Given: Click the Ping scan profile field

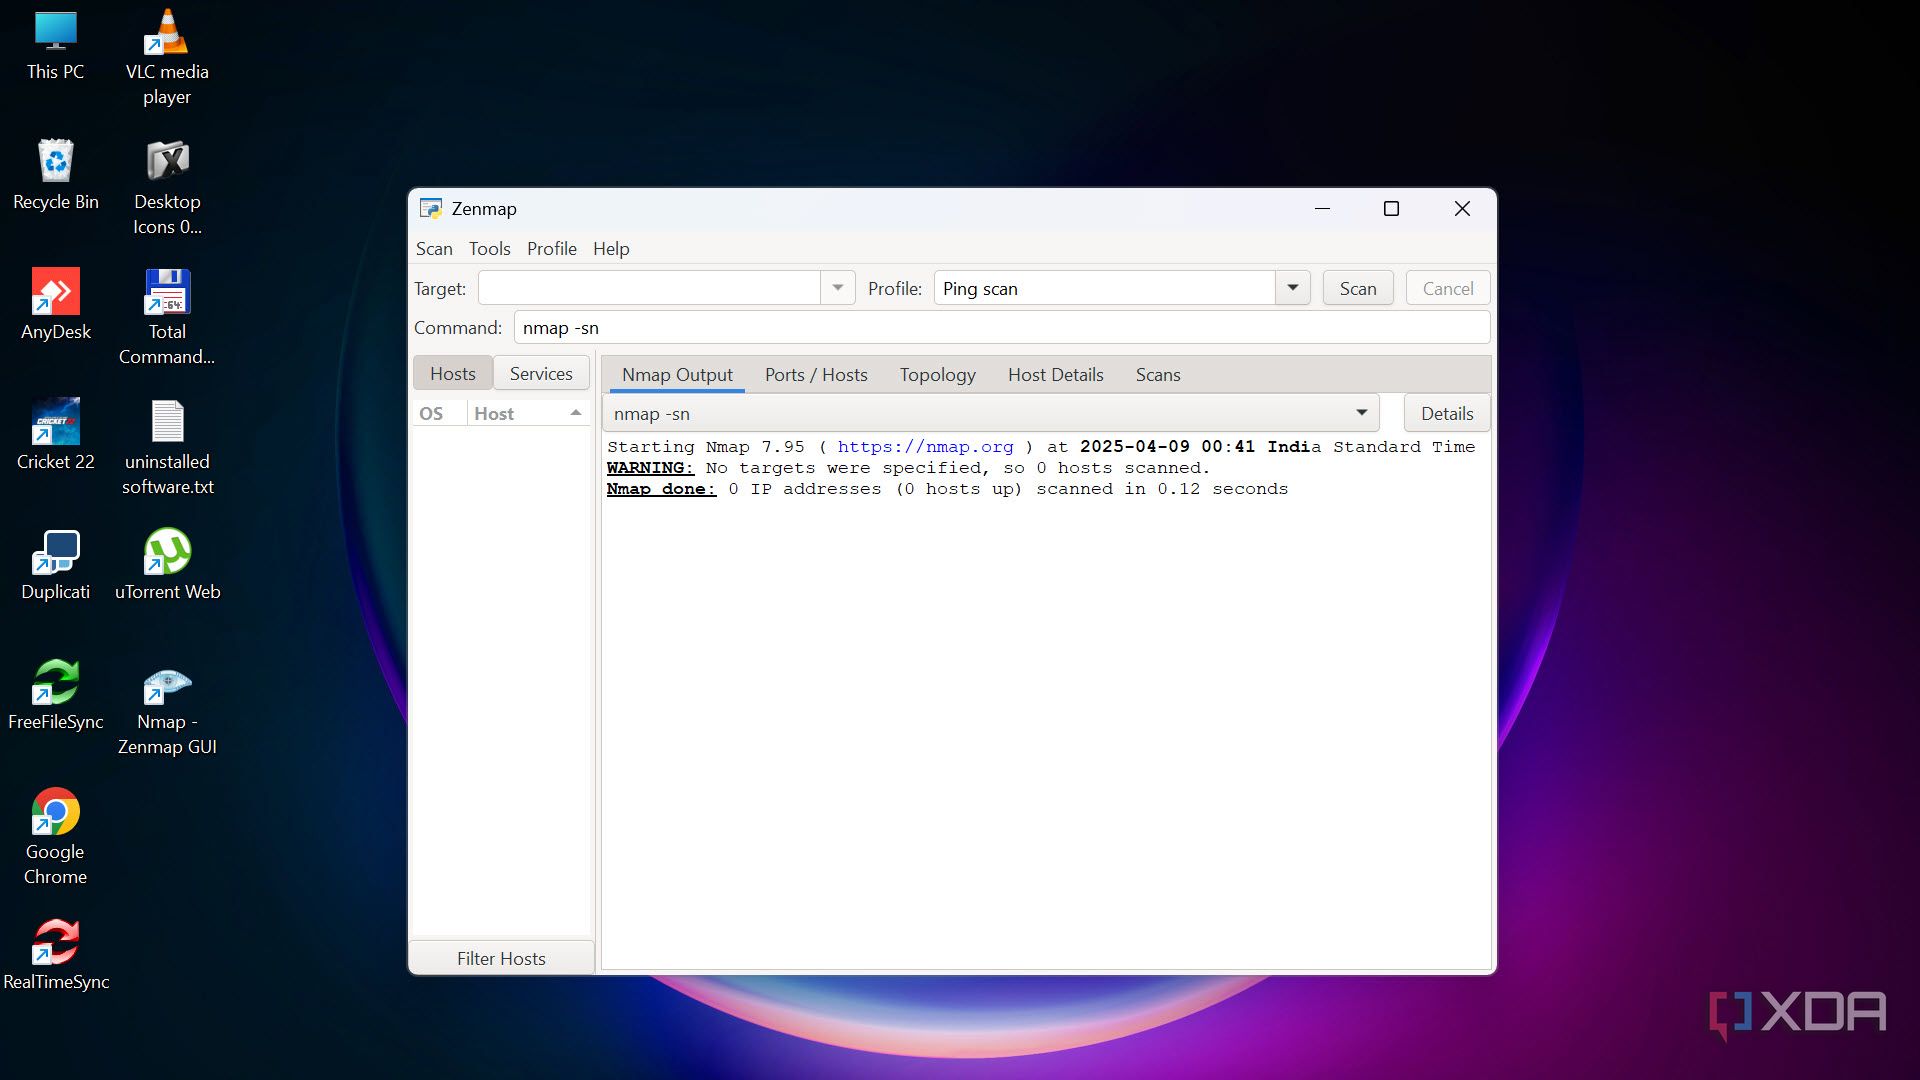Looking at the screenshot, I should 1104,288.
